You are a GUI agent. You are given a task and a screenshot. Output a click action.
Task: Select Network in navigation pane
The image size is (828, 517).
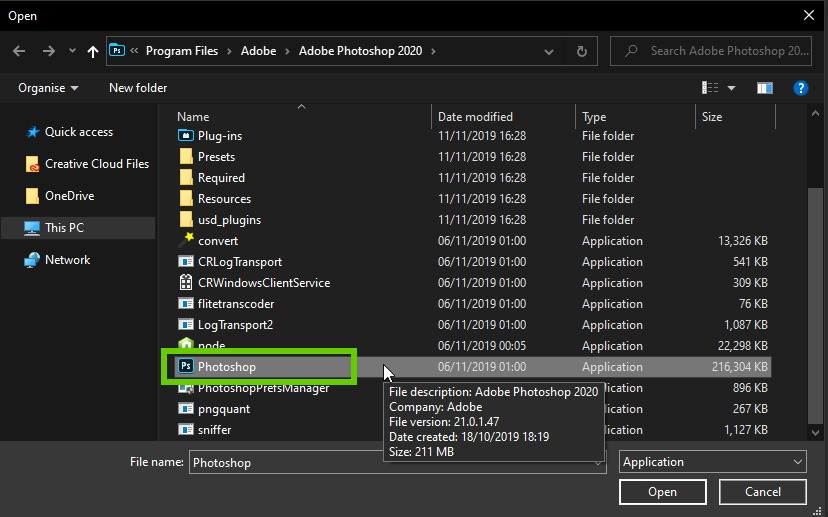67,260
